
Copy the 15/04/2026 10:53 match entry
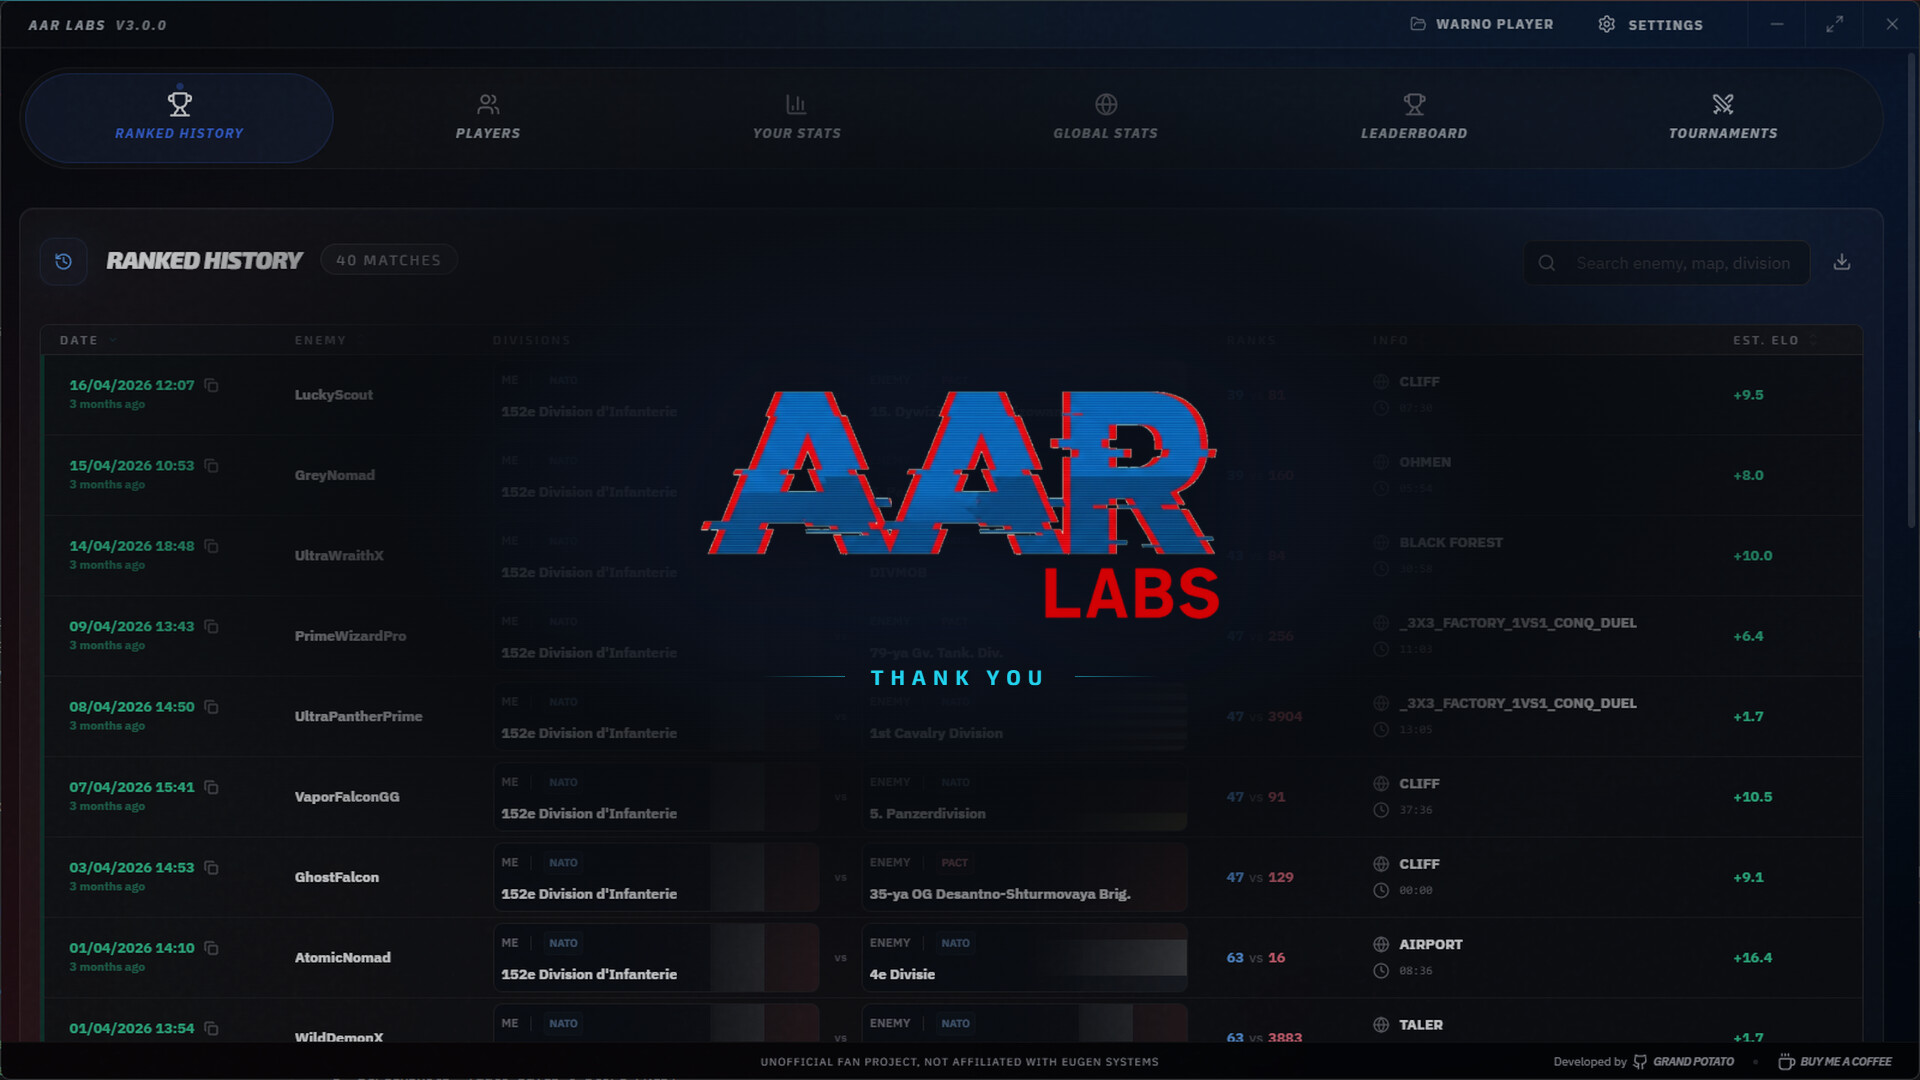coord(211,465)
